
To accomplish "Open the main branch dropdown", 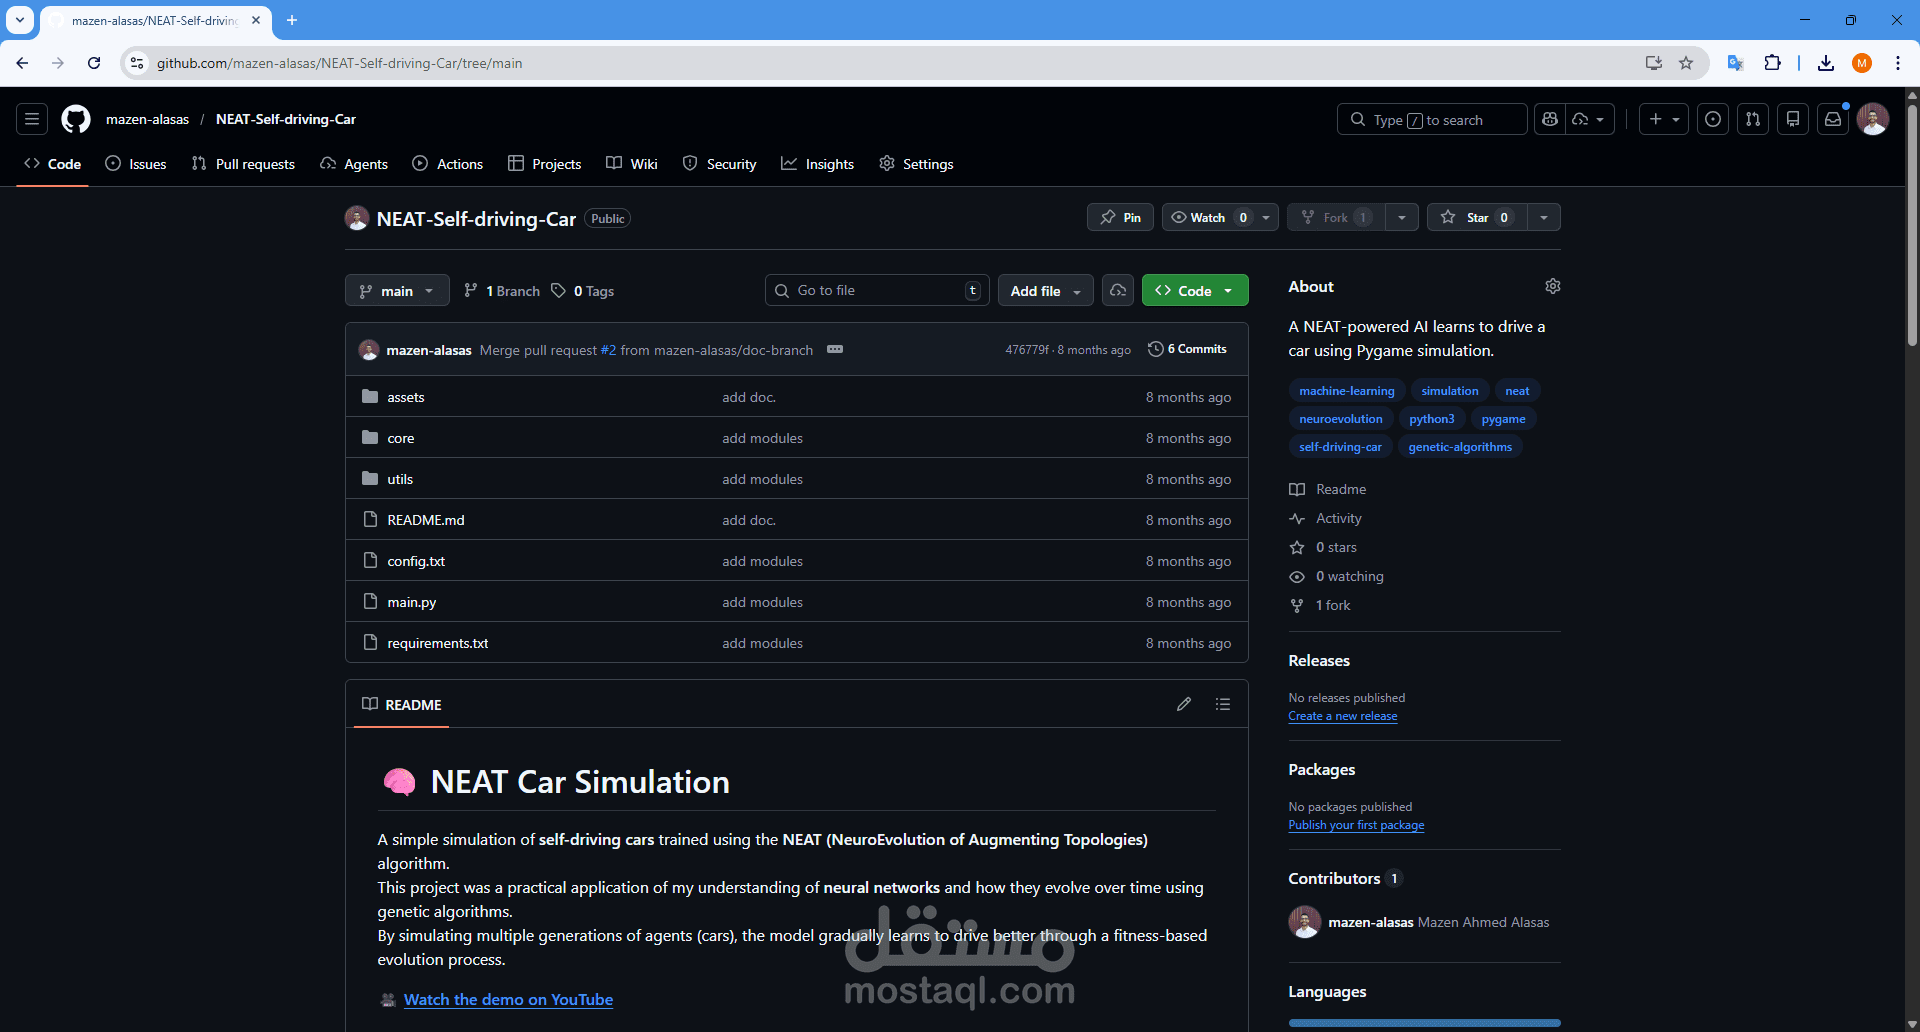I will pyautogui.click(x=397, y=290).
